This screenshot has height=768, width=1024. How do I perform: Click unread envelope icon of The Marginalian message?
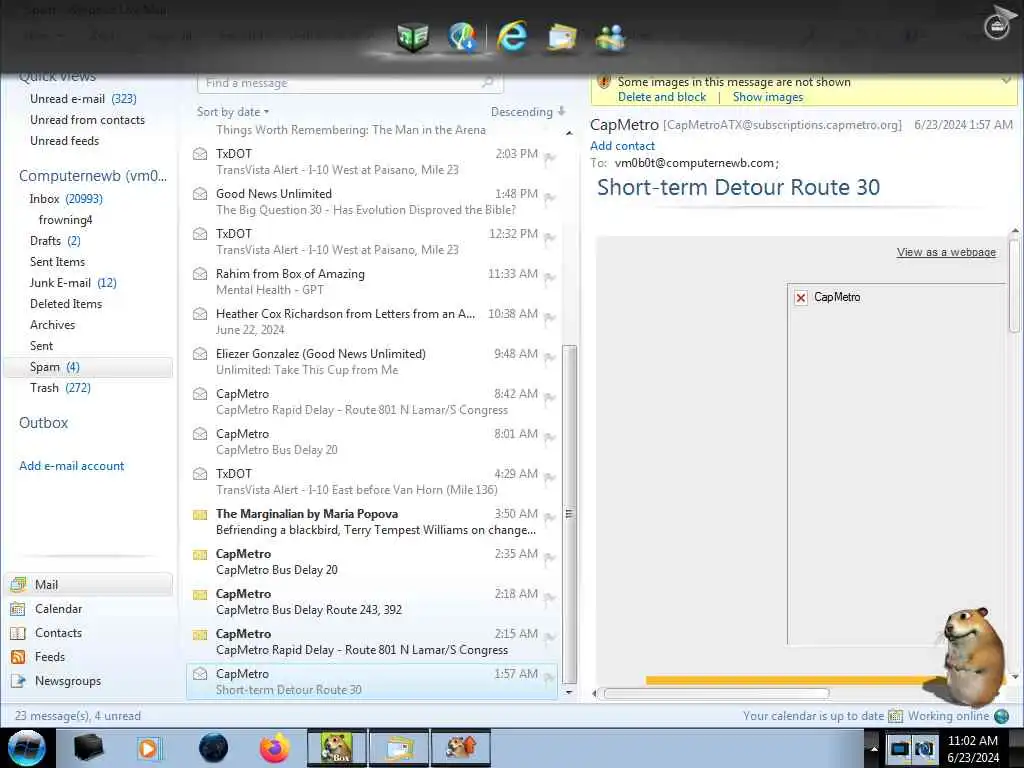coord(200,515)
